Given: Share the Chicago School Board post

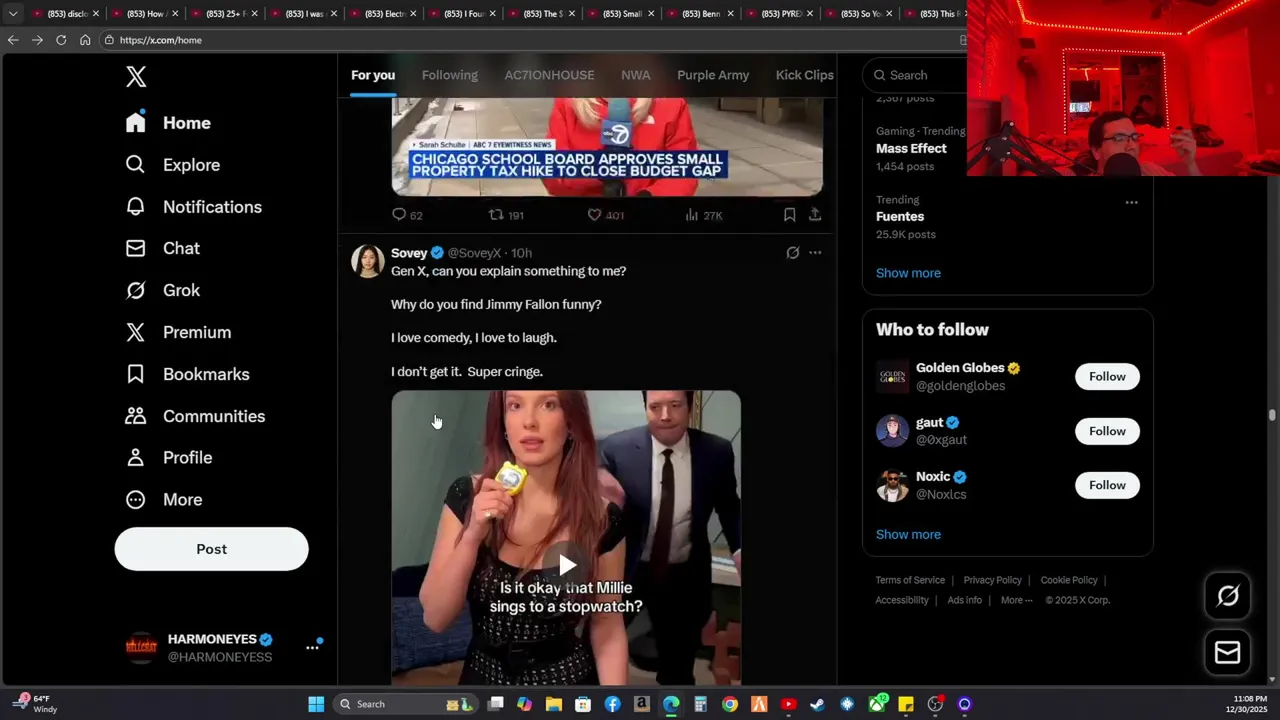Looking at the screenshot, I should click(x=815, y=215).
